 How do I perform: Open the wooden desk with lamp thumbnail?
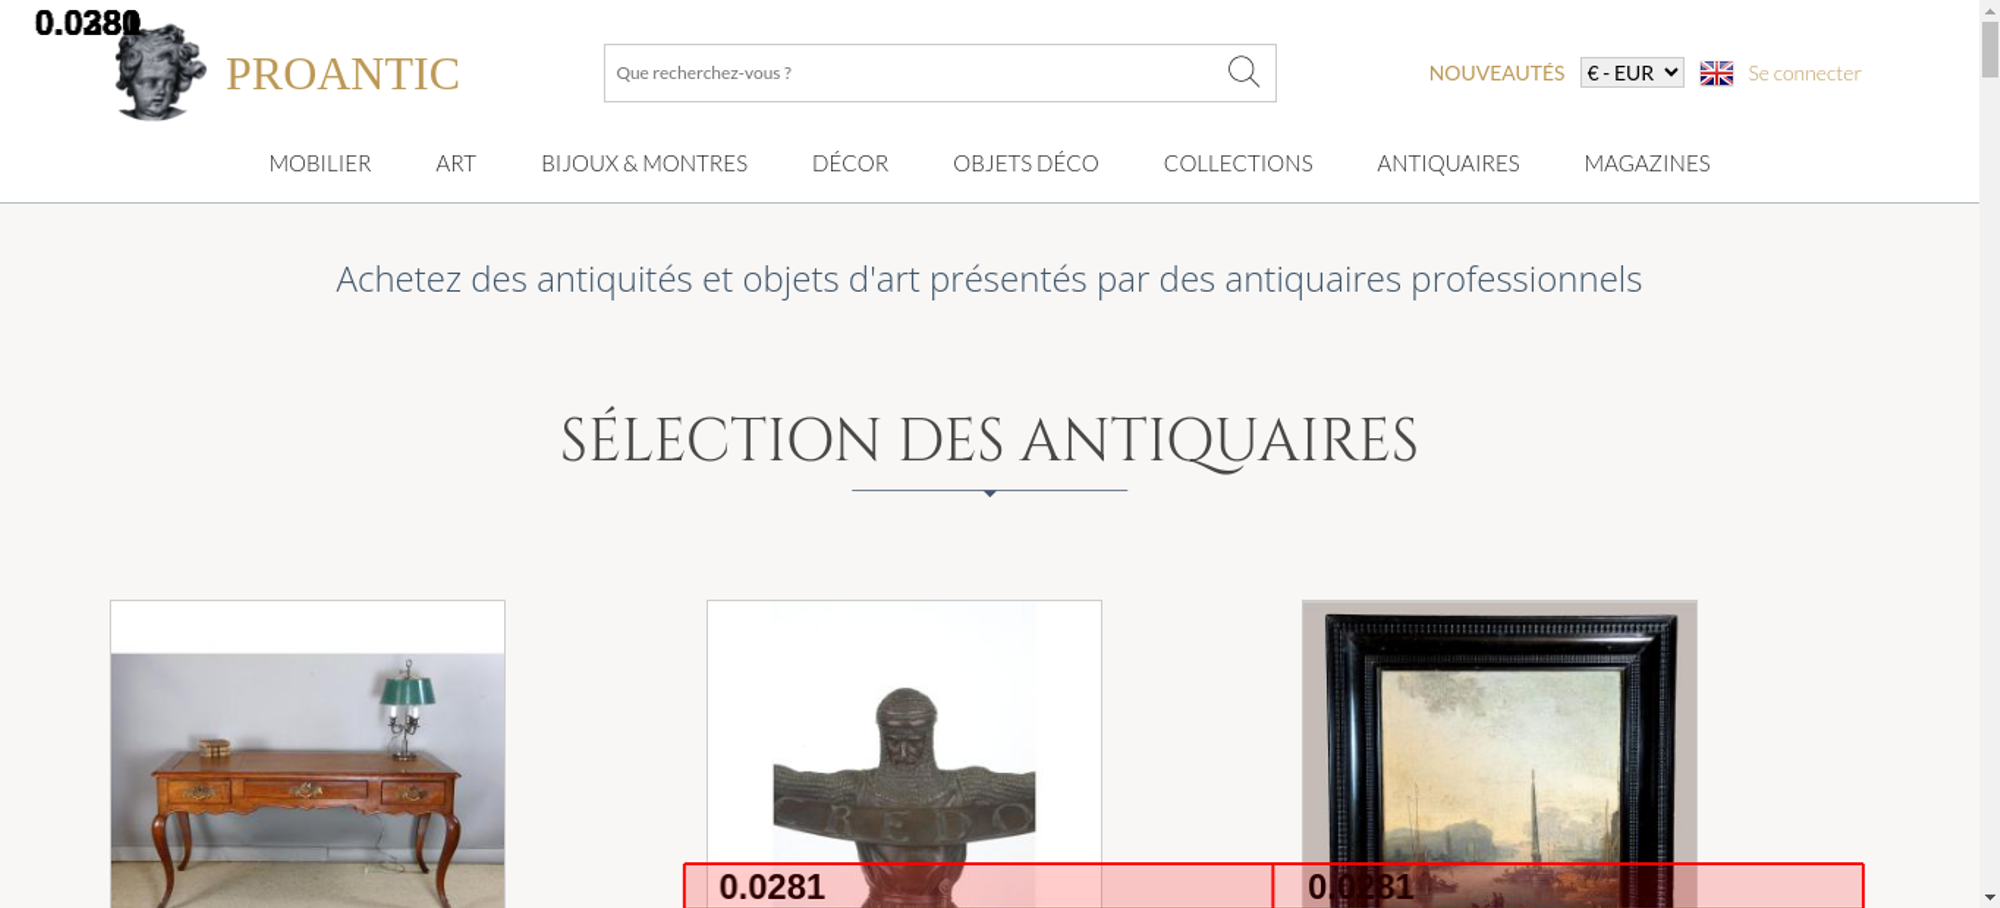(307, 760)
